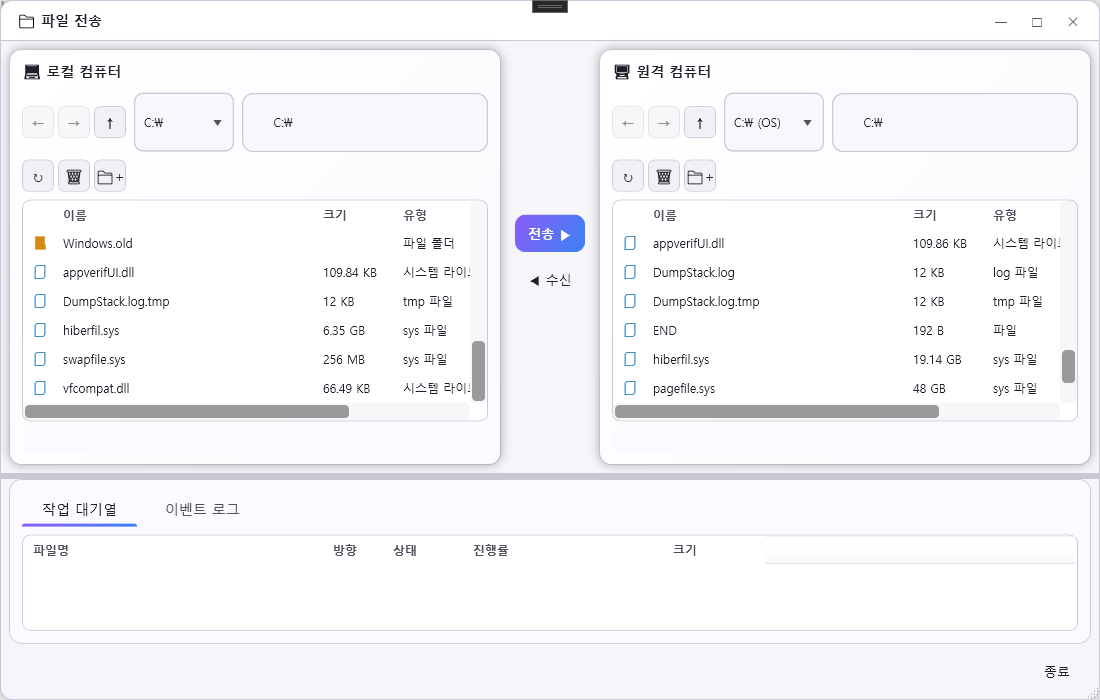Check appverifUI.dll in the local file list

(39, 272)
